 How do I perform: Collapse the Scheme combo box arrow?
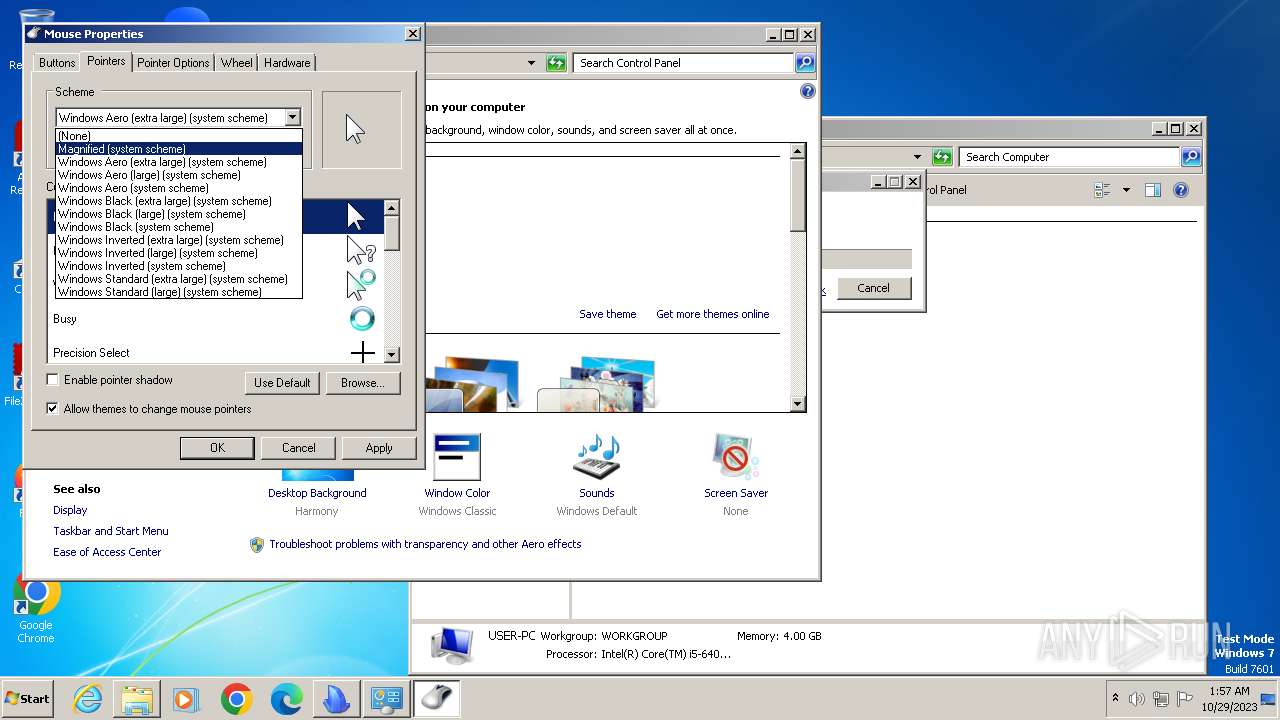click(292, 118)
